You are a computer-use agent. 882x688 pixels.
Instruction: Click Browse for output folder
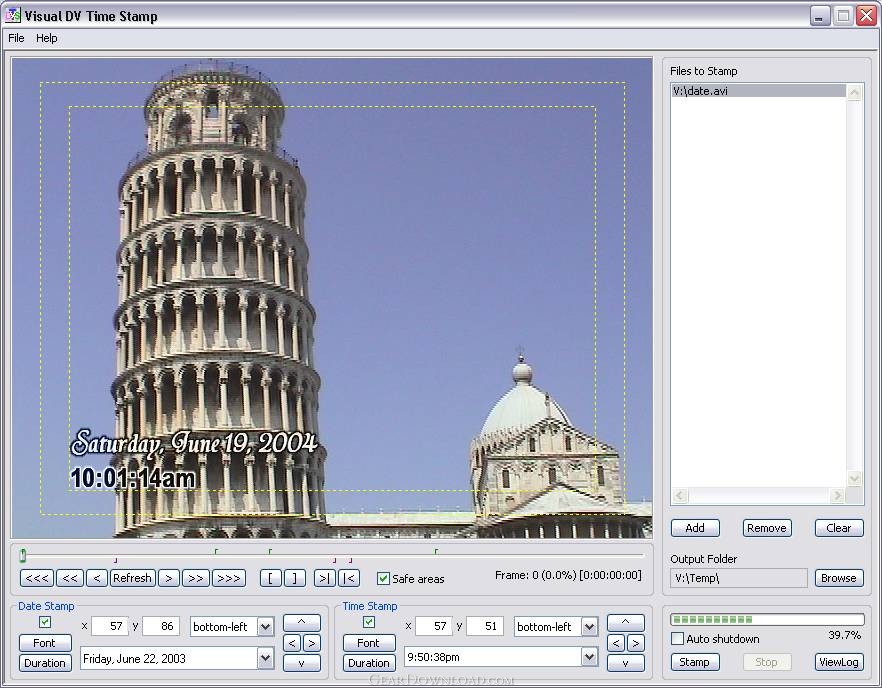(839, 578)
